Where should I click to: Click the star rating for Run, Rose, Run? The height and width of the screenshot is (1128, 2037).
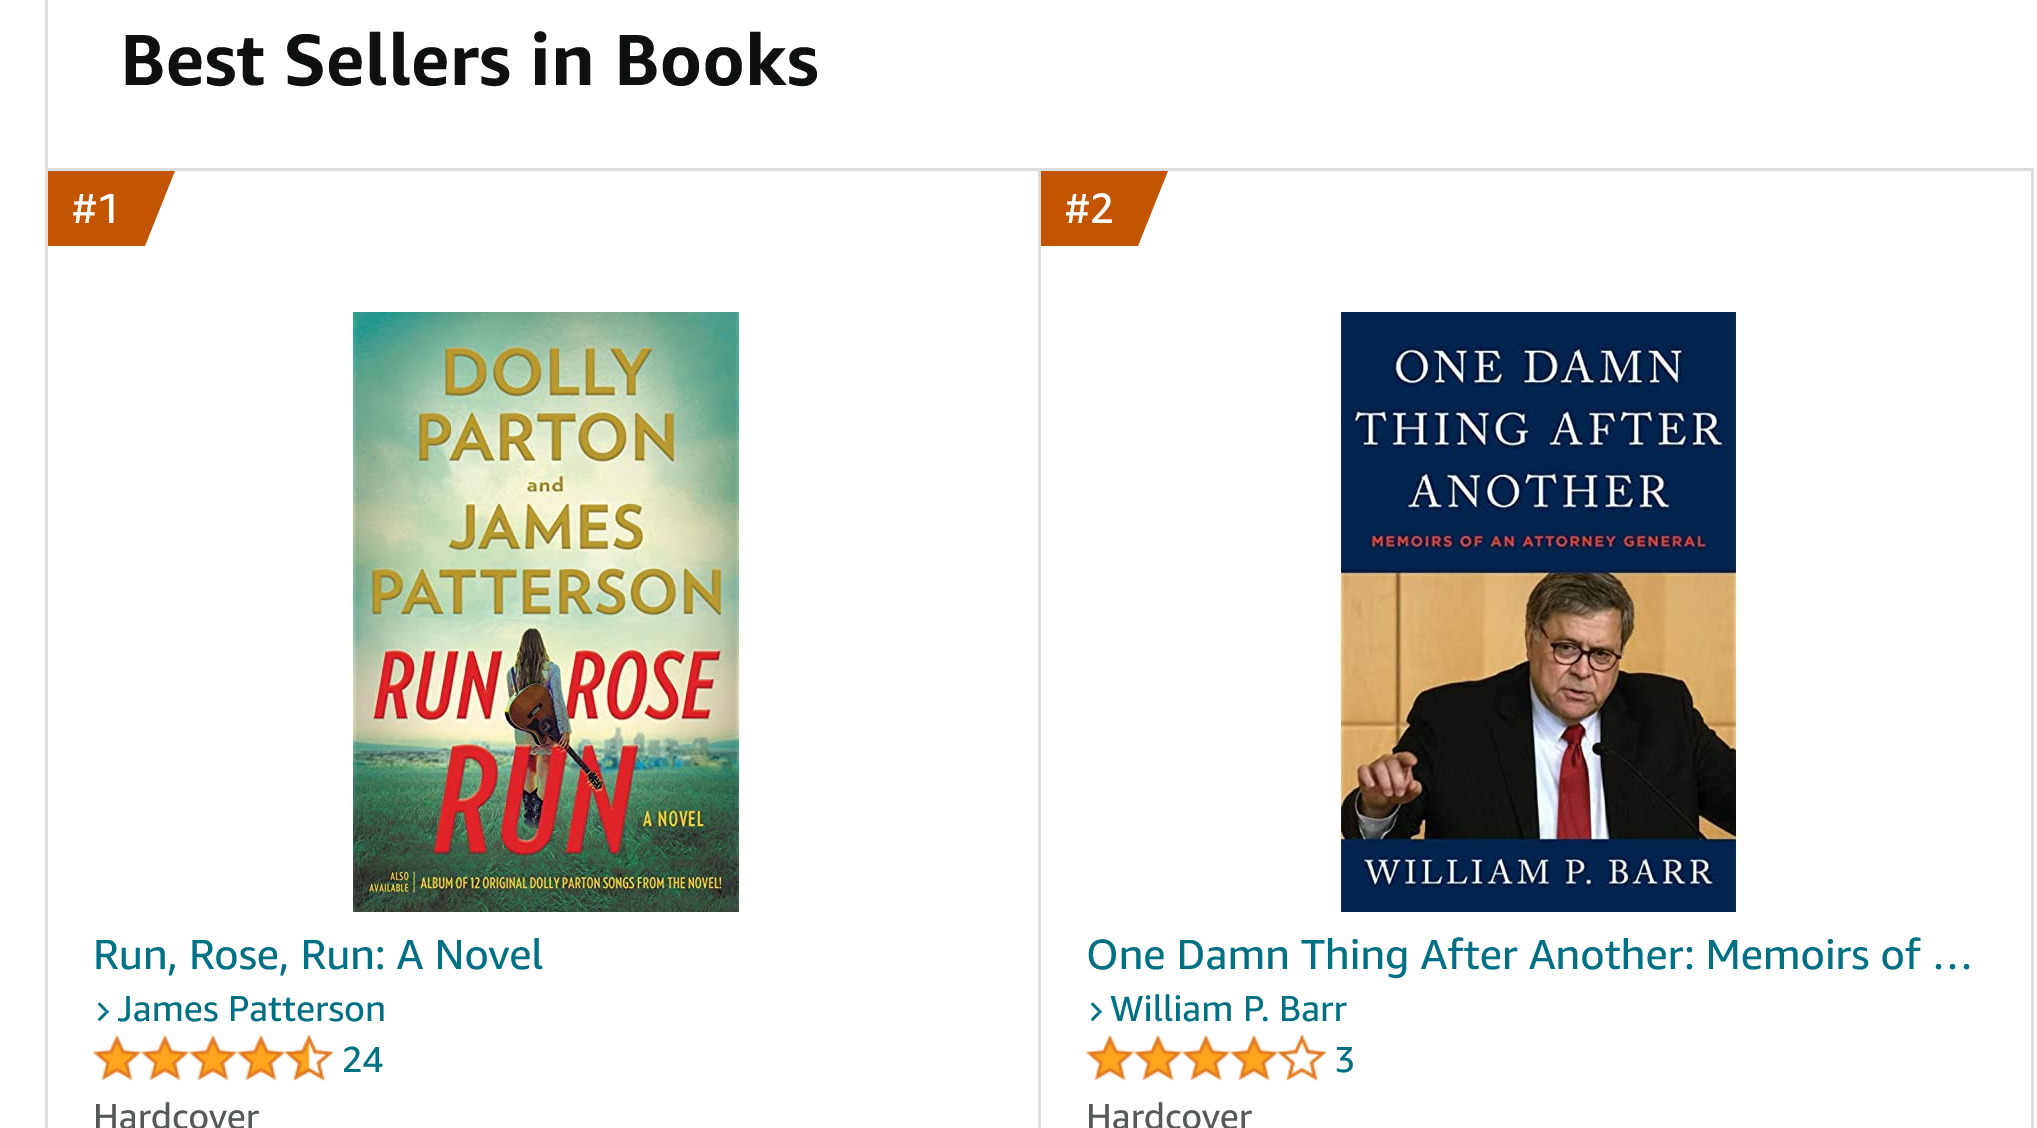point(211,1060)
